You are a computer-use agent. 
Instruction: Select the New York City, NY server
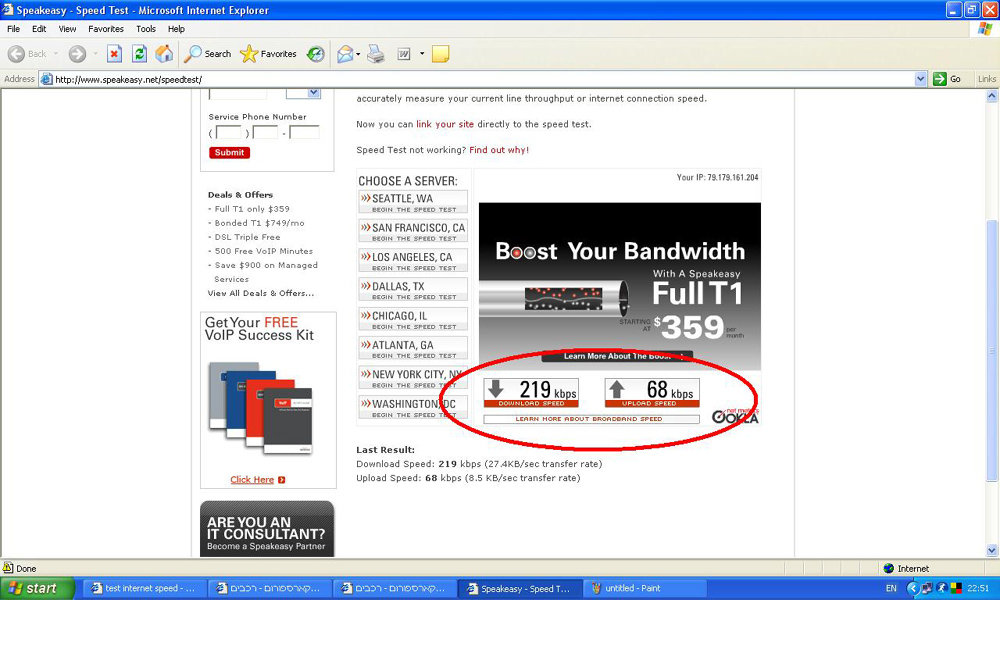tap(413, 378)
